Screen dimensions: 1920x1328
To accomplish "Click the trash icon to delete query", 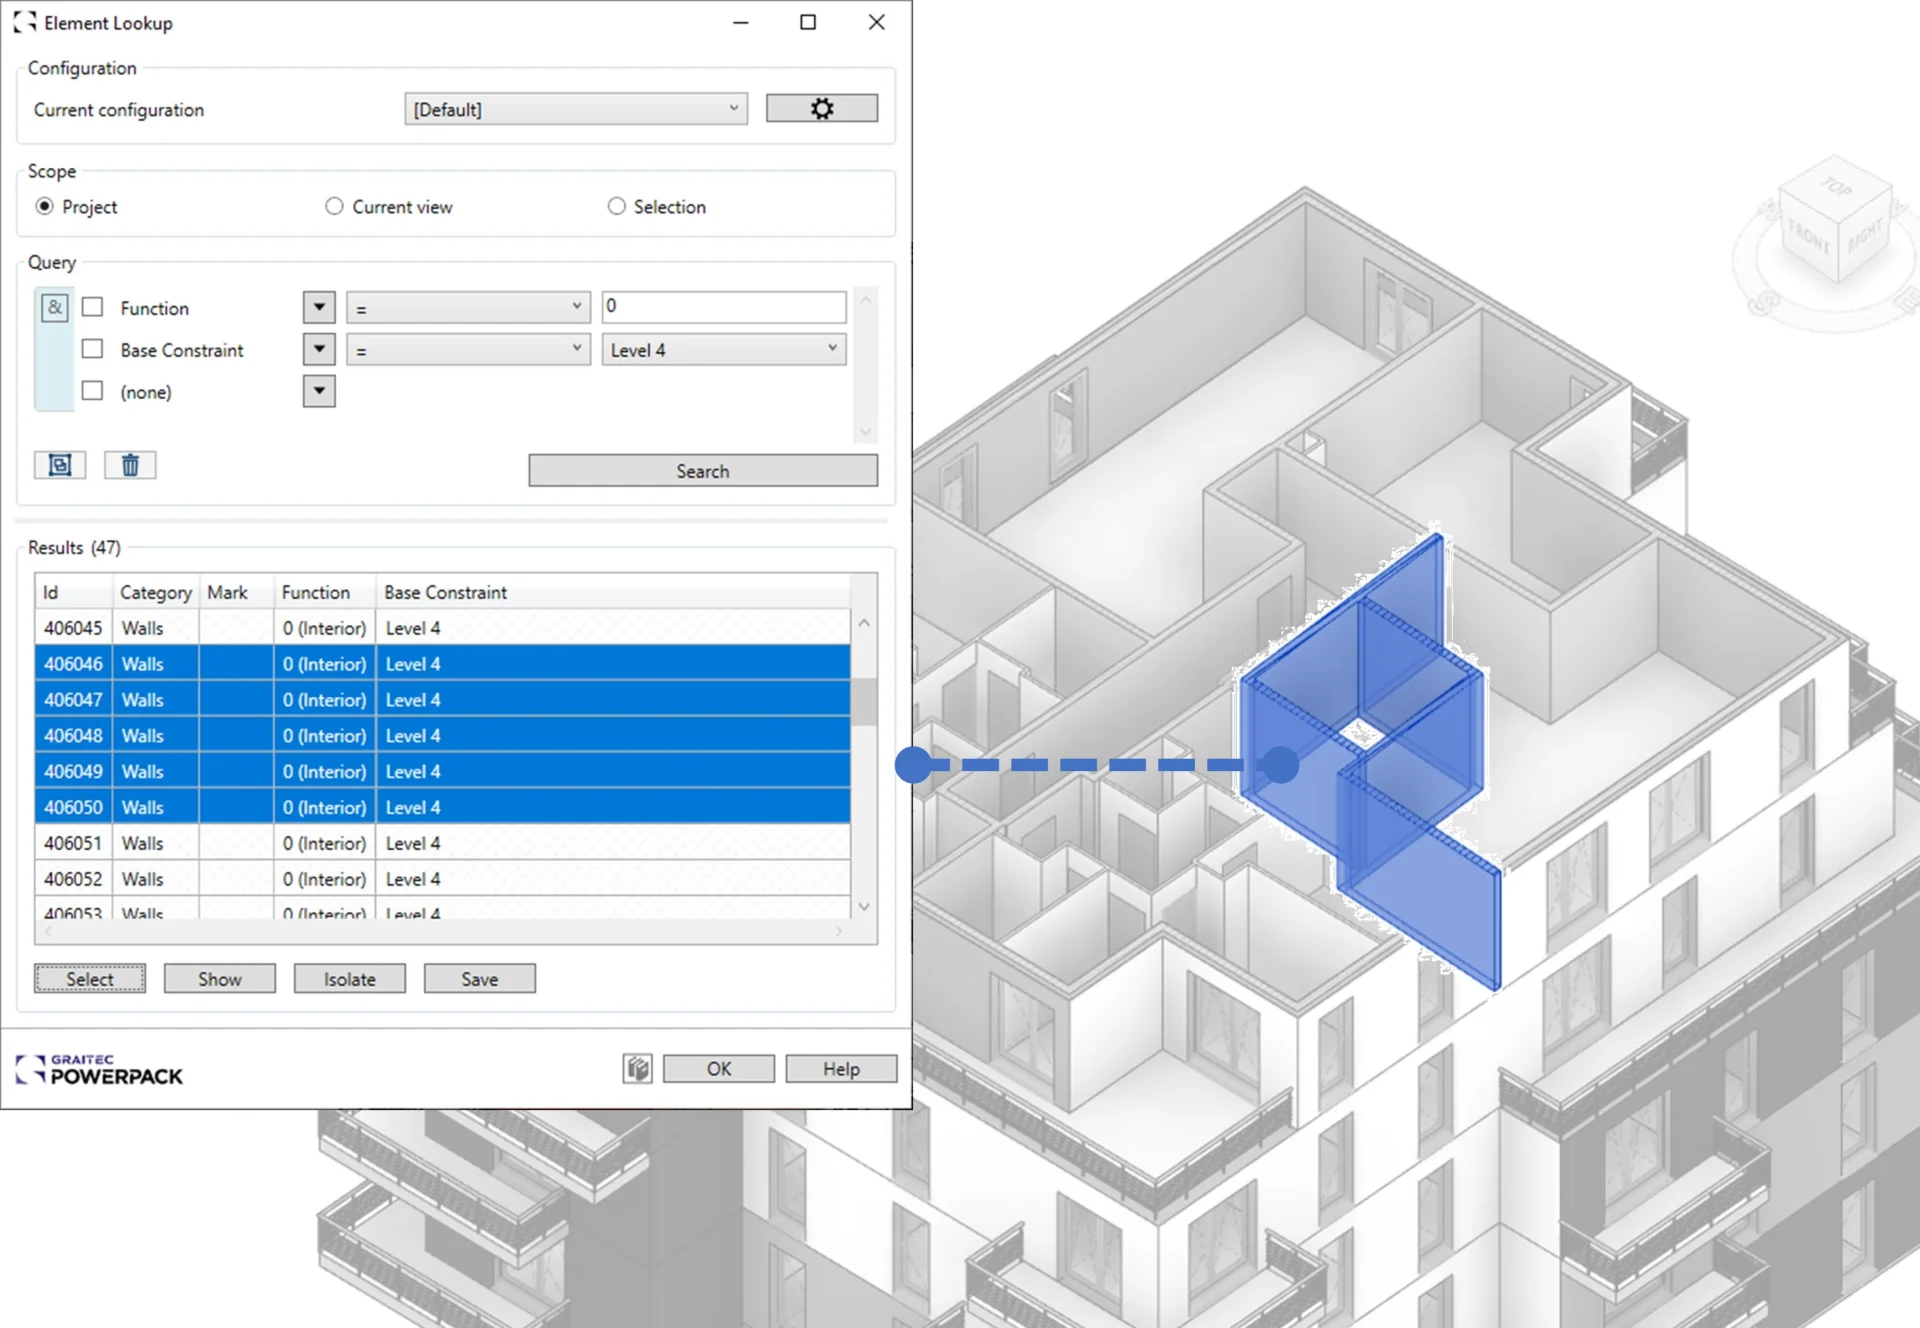I will tap(130, 465).
